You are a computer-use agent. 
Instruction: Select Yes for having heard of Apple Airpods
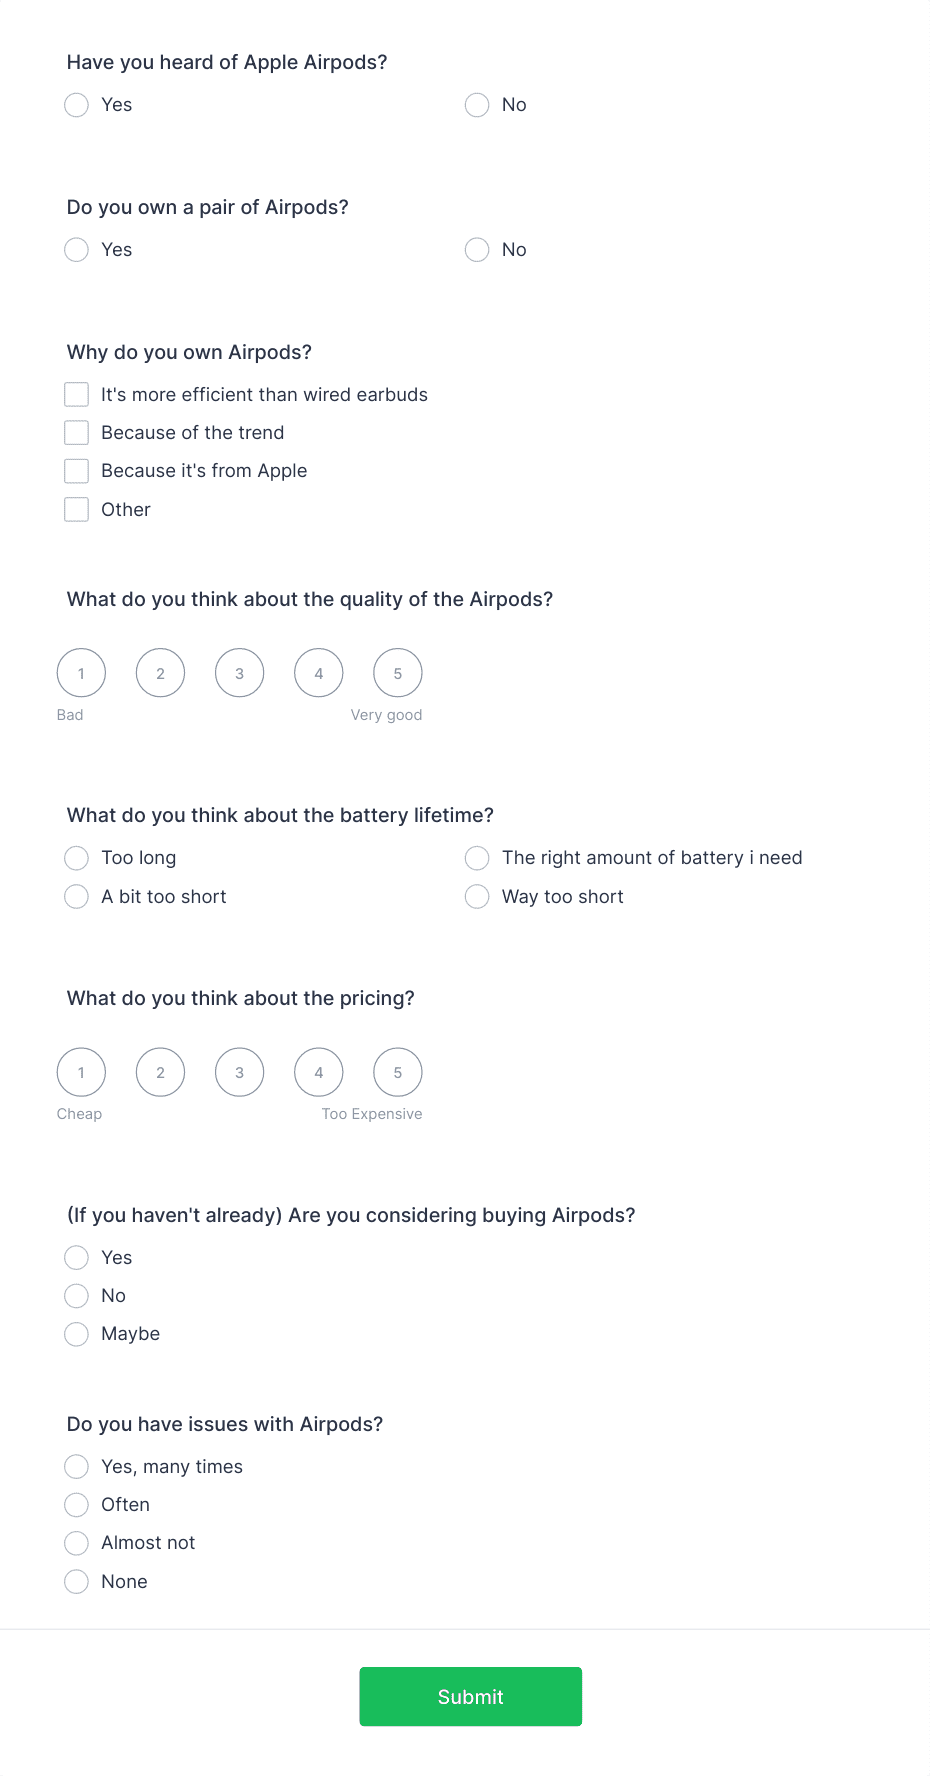click(76, 104)
